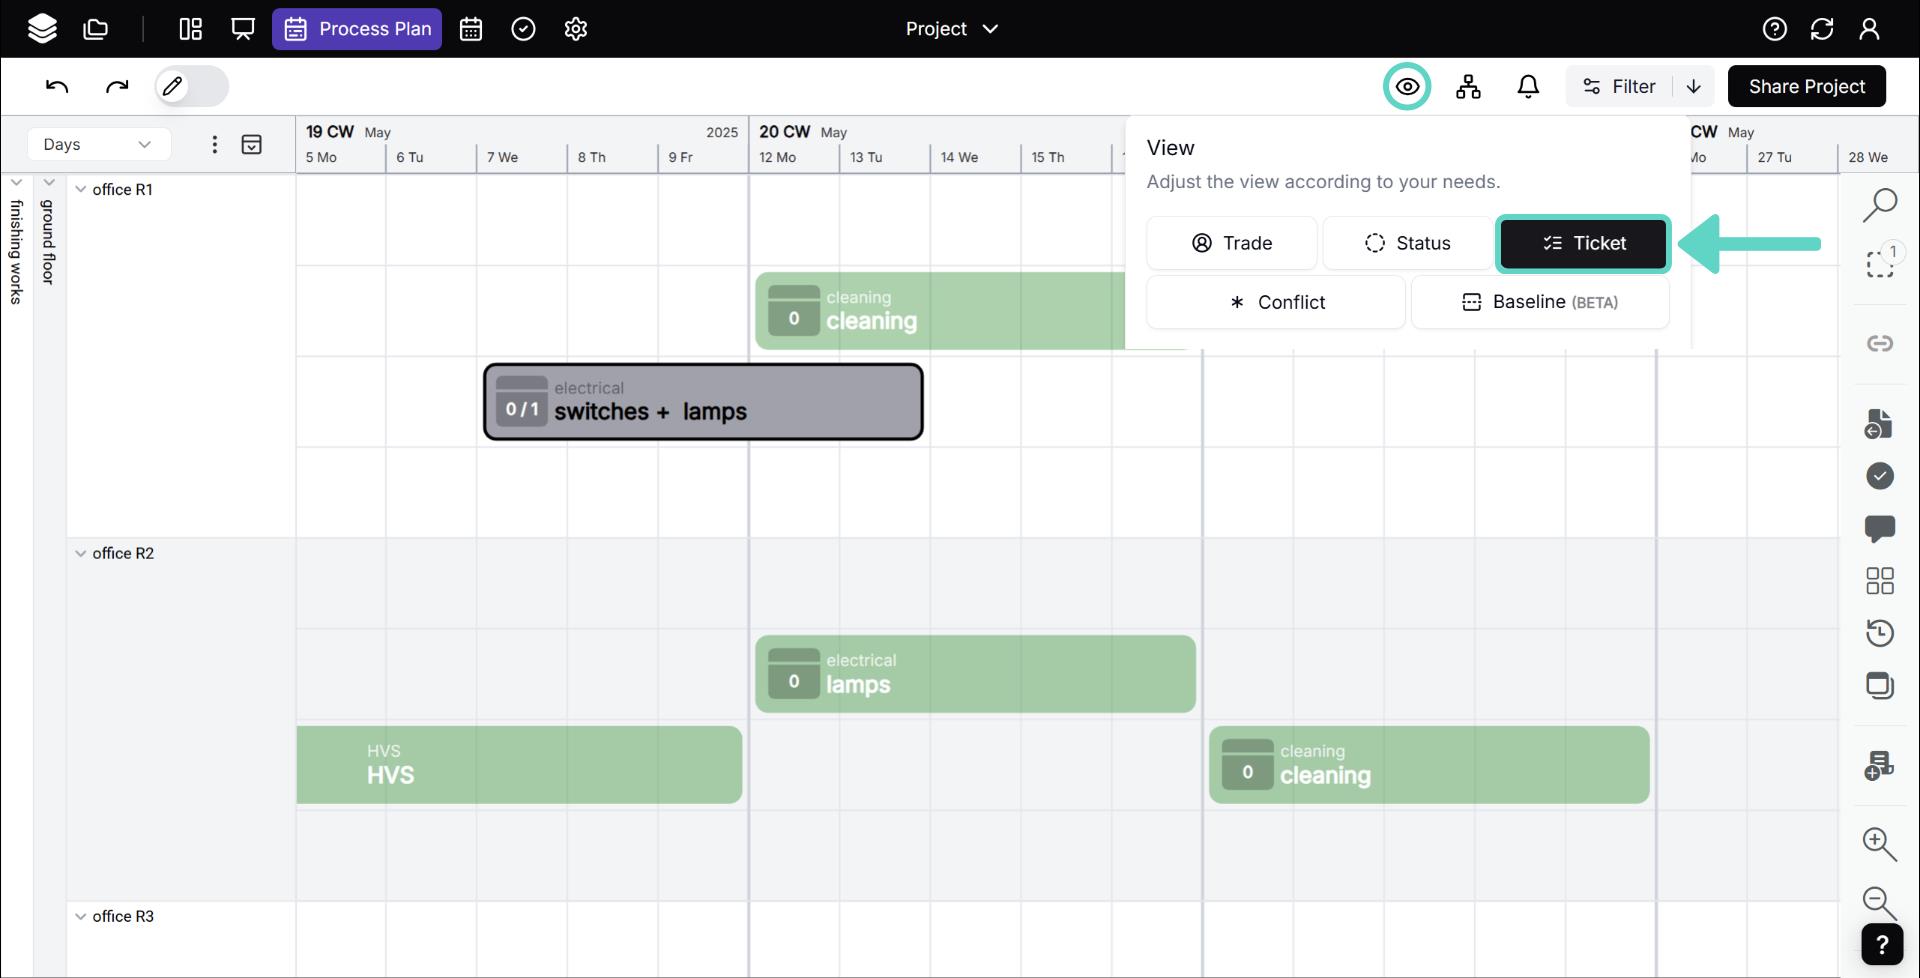Toggle the eye view options button
The height and width of the screenshot is (978, 1920).
tap(1407, 87)
